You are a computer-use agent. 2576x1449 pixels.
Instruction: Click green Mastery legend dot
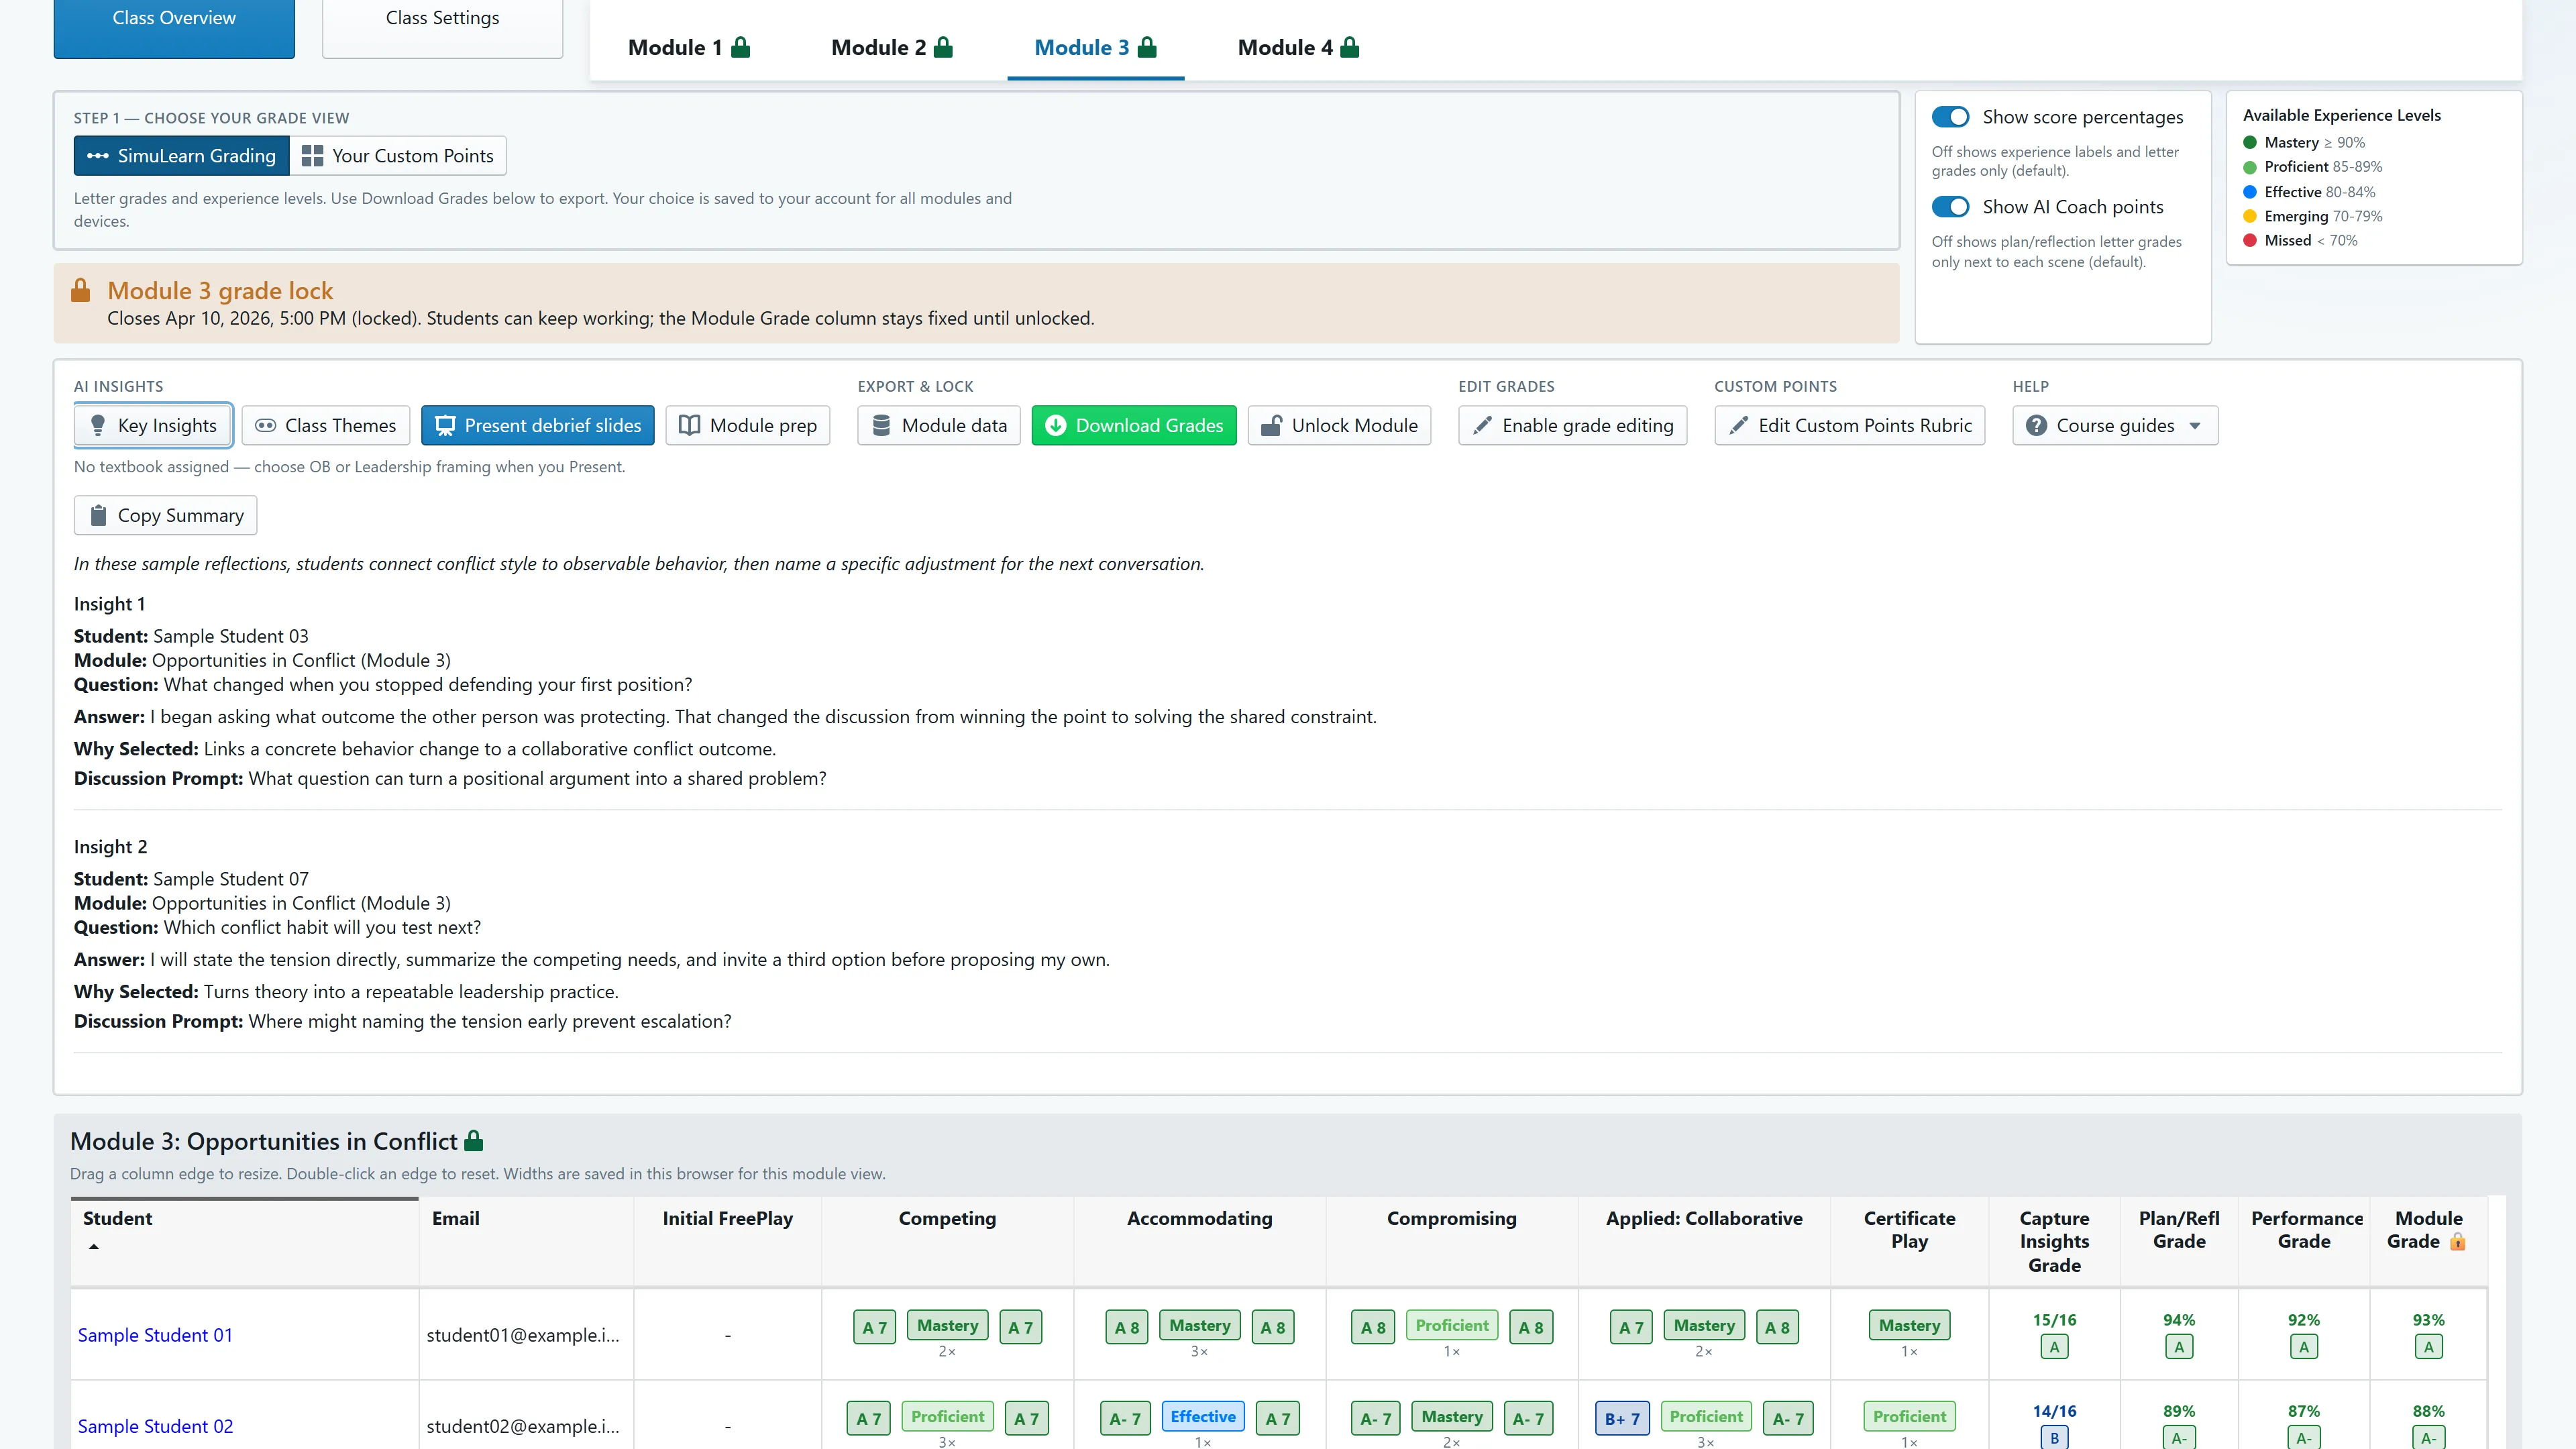[x=2250, y=143]
